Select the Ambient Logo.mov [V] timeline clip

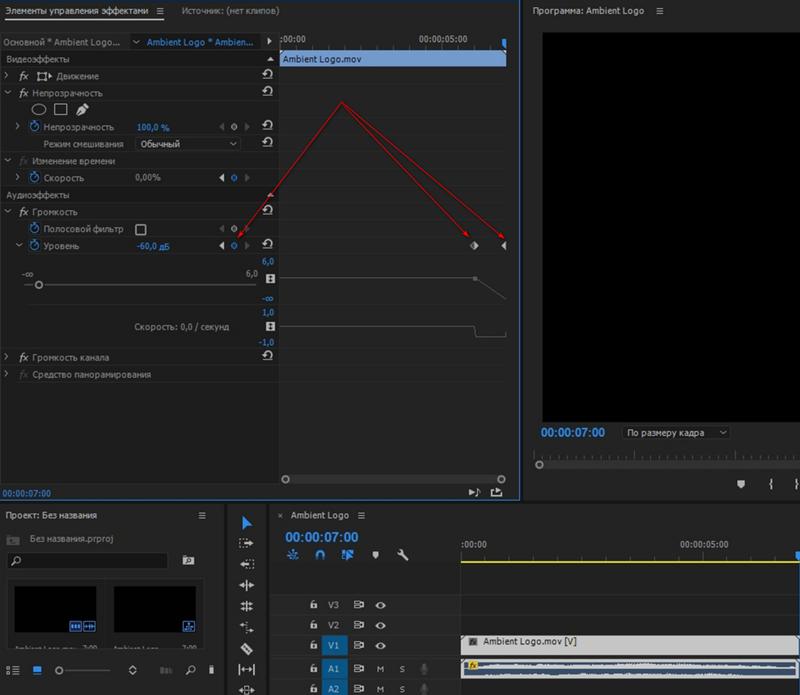coord(629,645)
